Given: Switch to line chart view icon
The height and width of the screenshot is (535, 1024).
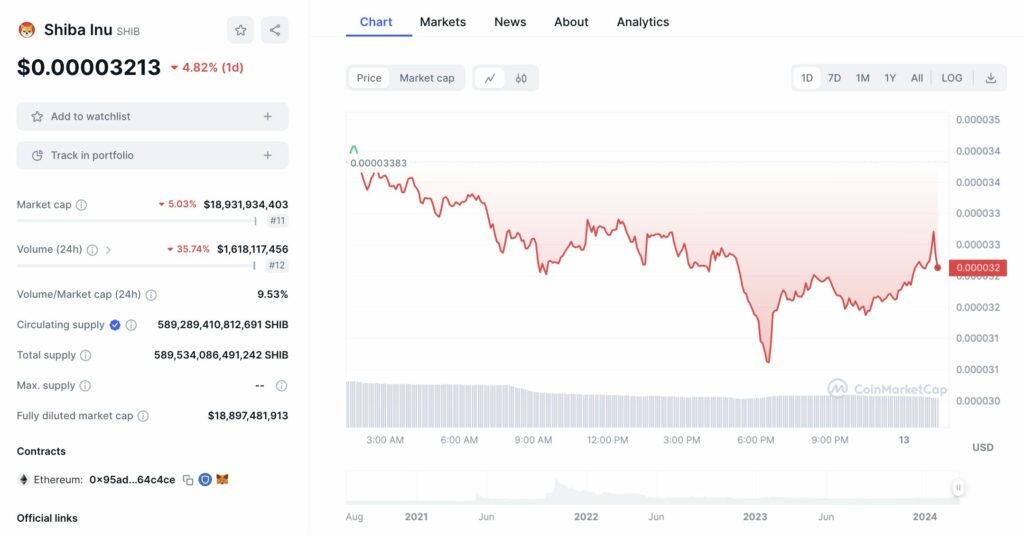Looking at the screenshot, I should click(490, 78).
